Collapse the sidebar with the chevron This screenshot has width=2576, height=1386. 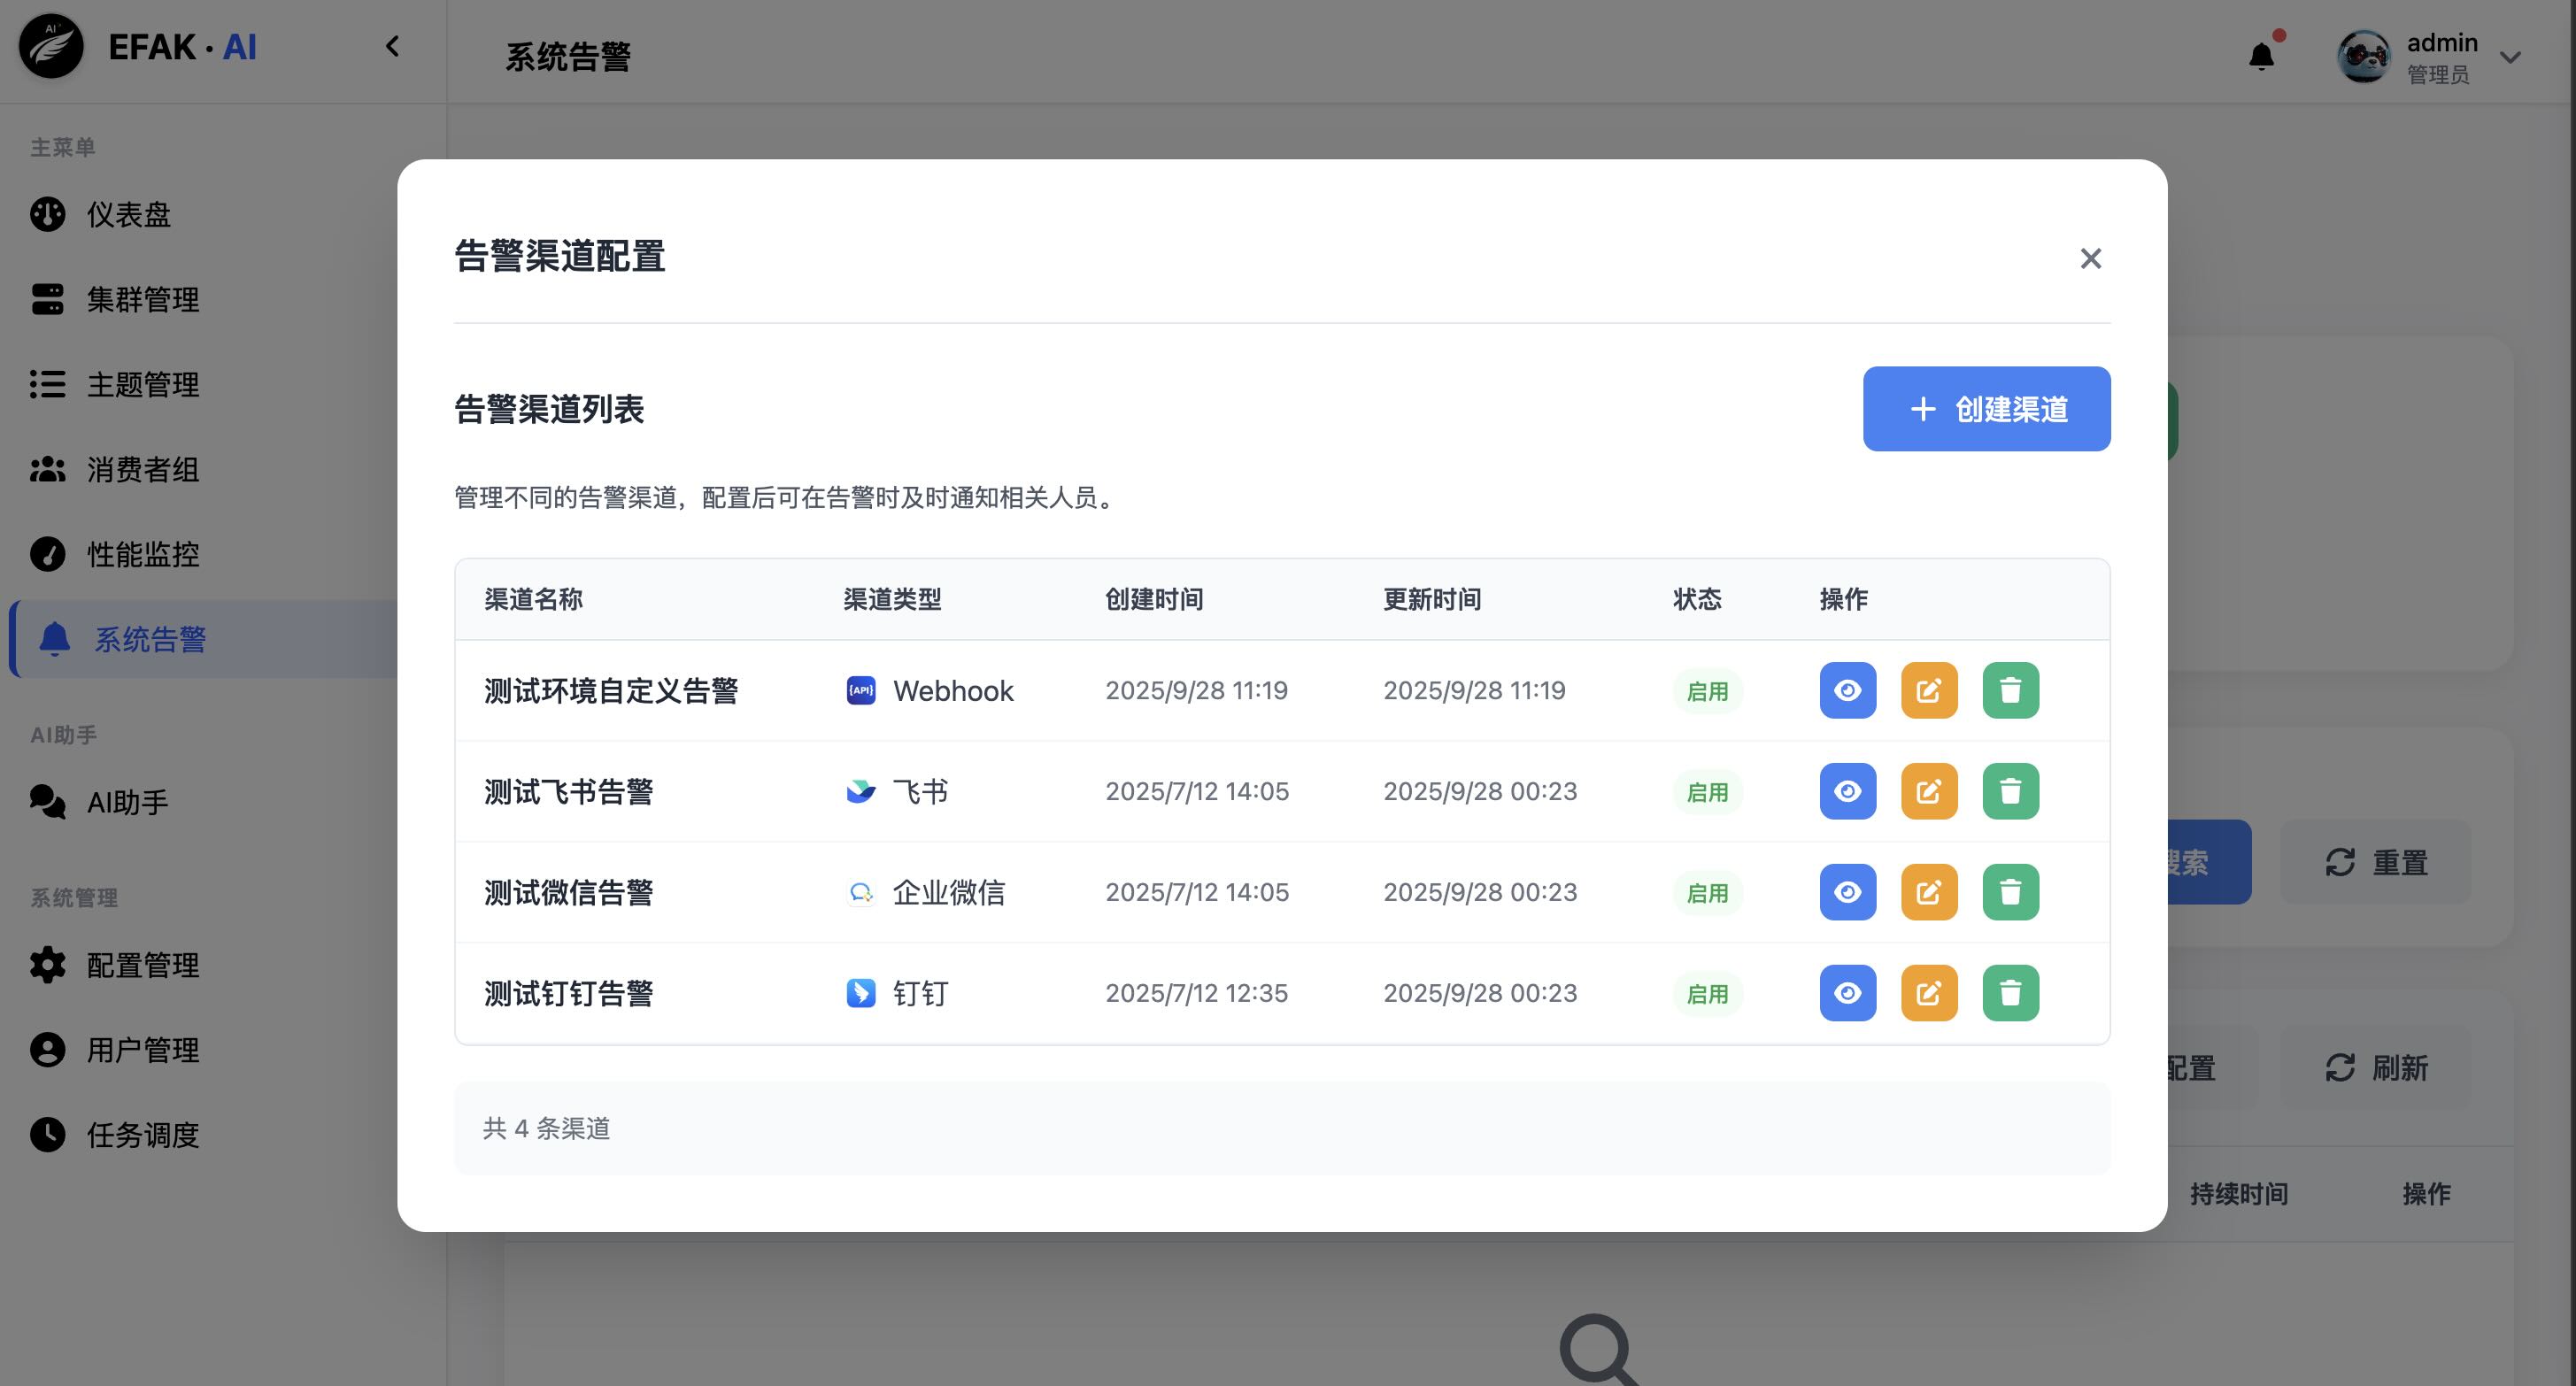pos(392,46)
